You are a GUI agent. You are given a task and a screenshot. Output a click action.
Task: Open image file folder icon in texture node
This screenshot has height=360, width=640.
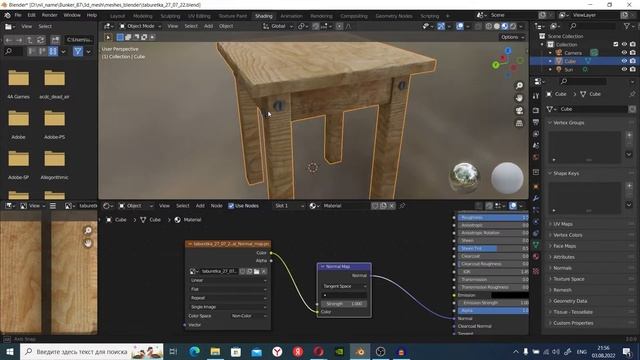[256, 271]
